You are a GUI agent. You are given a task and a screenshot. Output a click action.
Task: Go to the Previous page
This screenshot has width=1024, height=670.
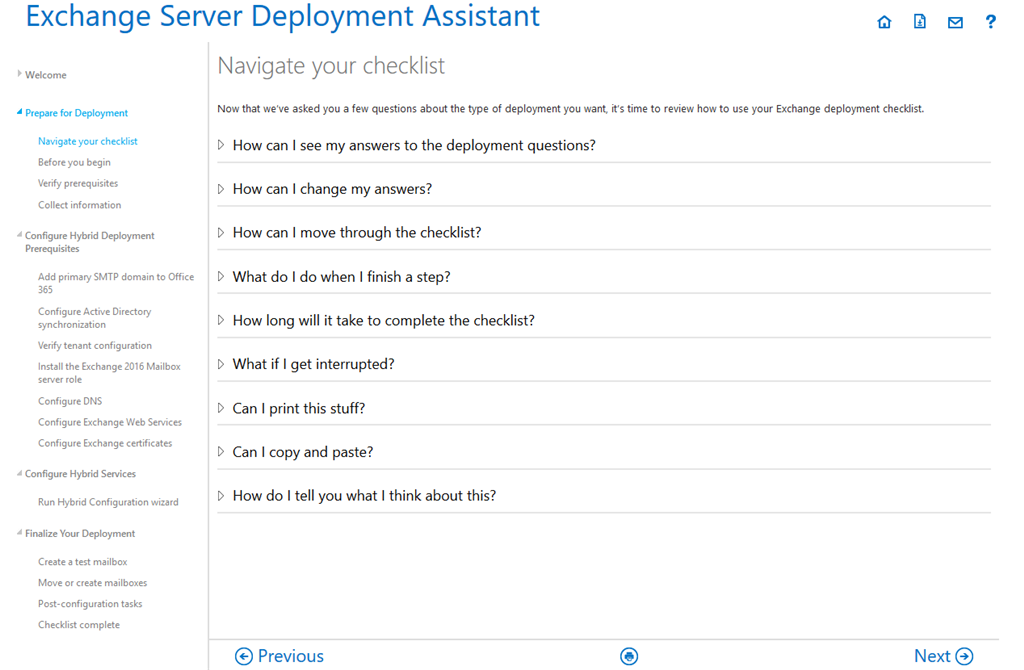point(280,656)
